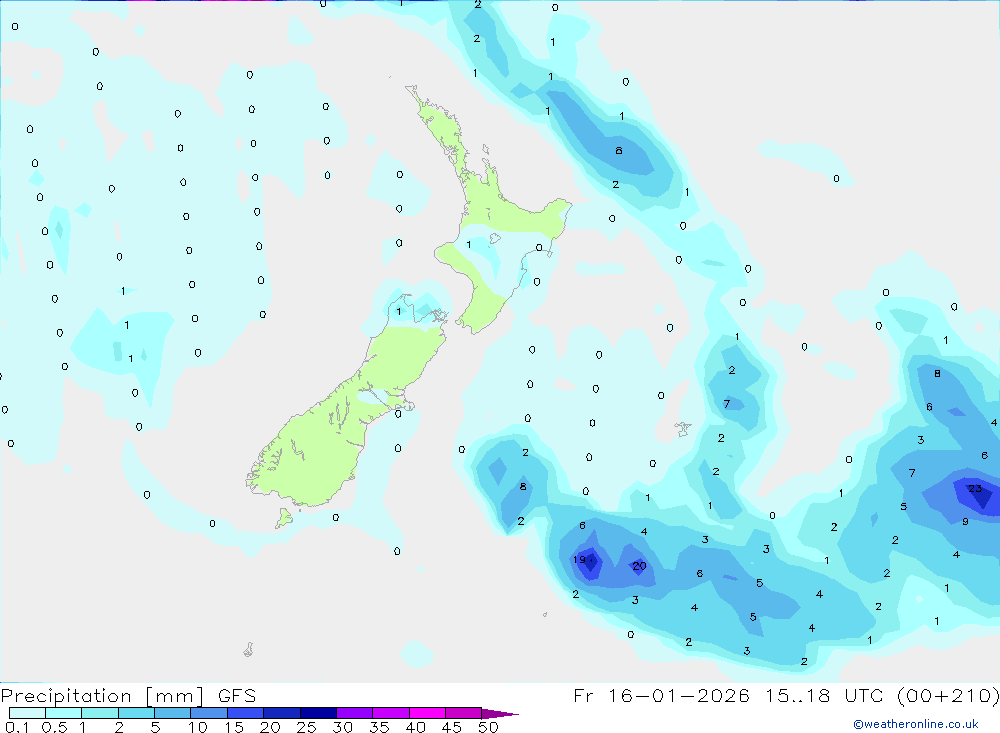Click the '25' legend scale label
The height and width of the screenshot is (733, 1000).
307,727
